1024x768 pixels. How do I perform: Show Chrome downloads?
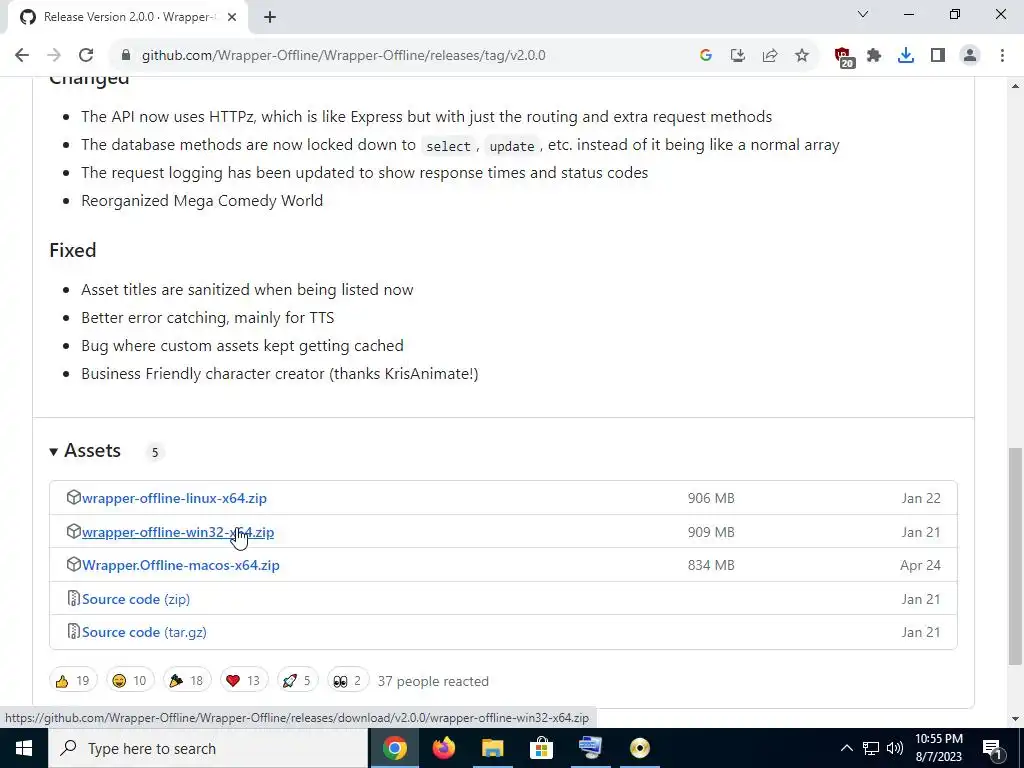click(x=906, y=56)
